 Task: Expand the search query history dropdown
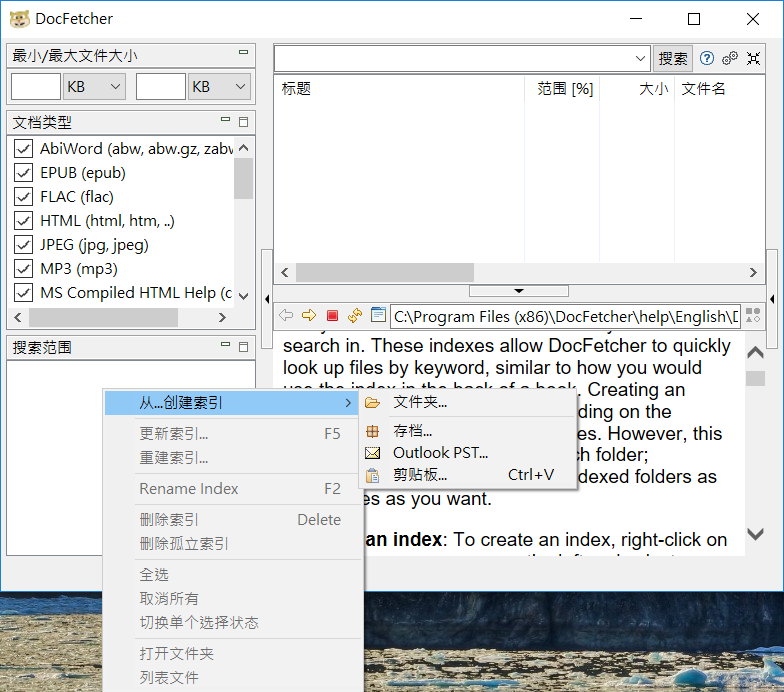click(641, 59)
